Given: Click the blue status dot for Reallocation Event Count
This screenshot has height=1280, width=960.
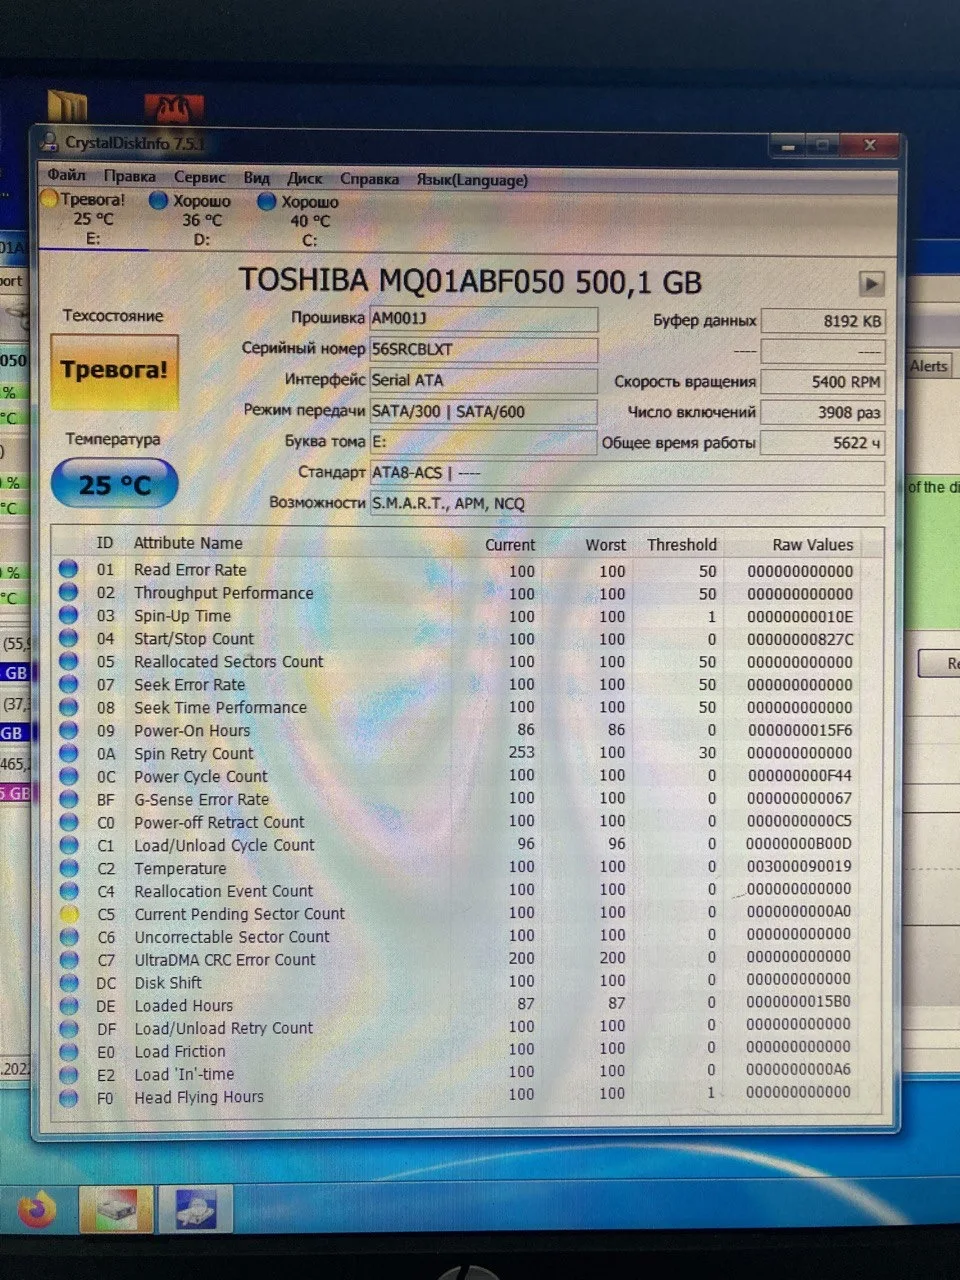Looking at the screenshot, I should point(69,890).
